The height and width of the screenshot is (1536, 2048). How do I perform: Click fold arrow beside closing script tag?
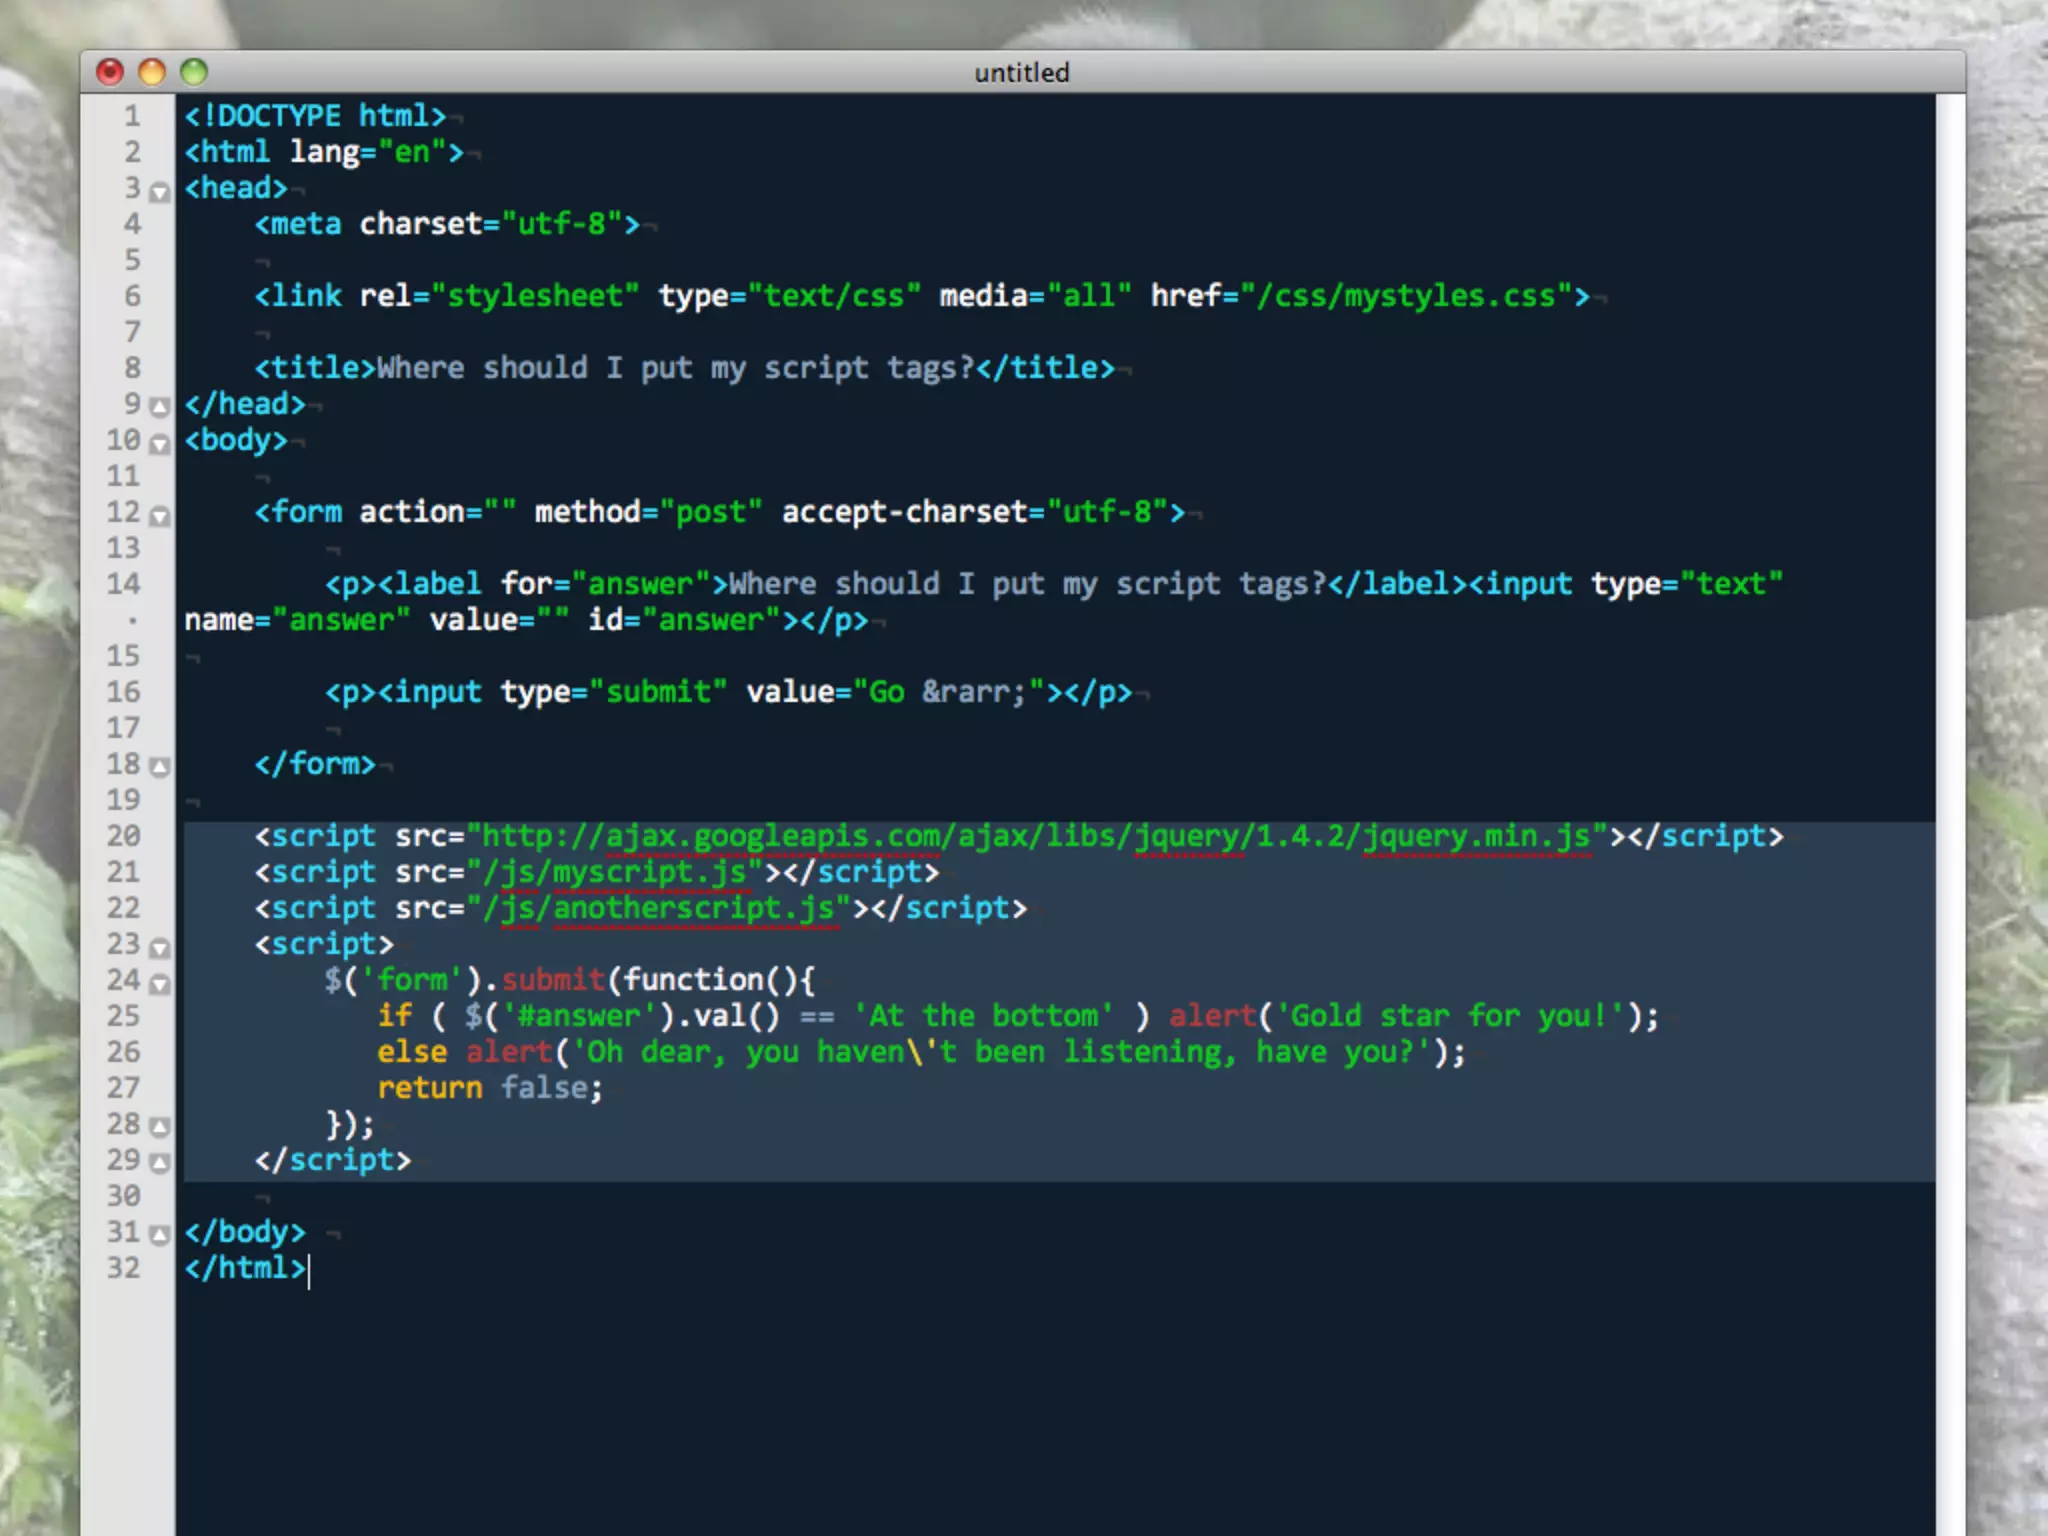160,1163
